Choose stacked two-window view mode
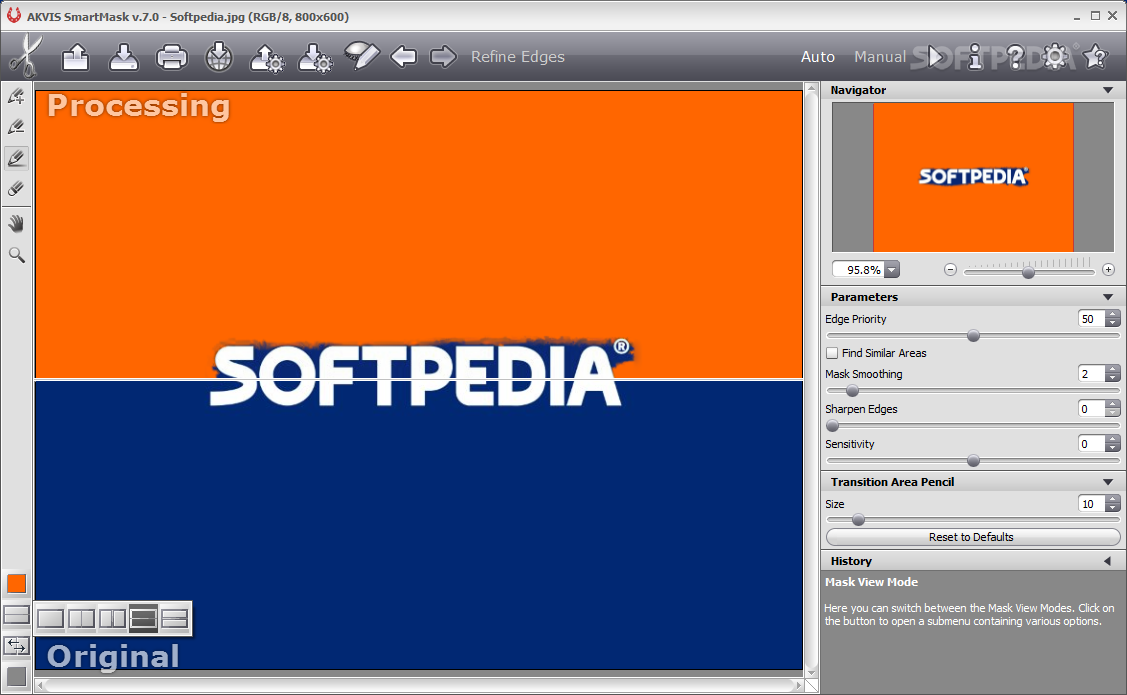This screenshot has width=1127, height=695. (175, 618)
